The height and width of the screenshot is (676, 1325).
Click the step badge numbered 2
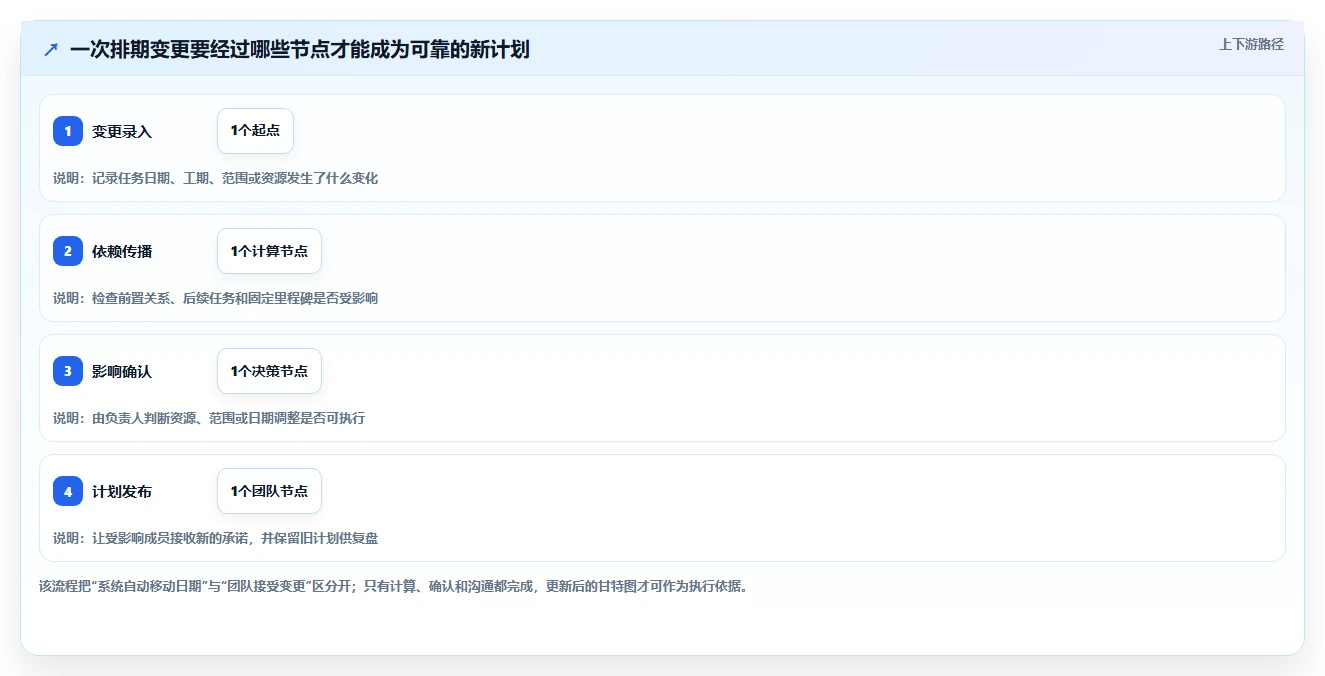click(x=68, y=251)
